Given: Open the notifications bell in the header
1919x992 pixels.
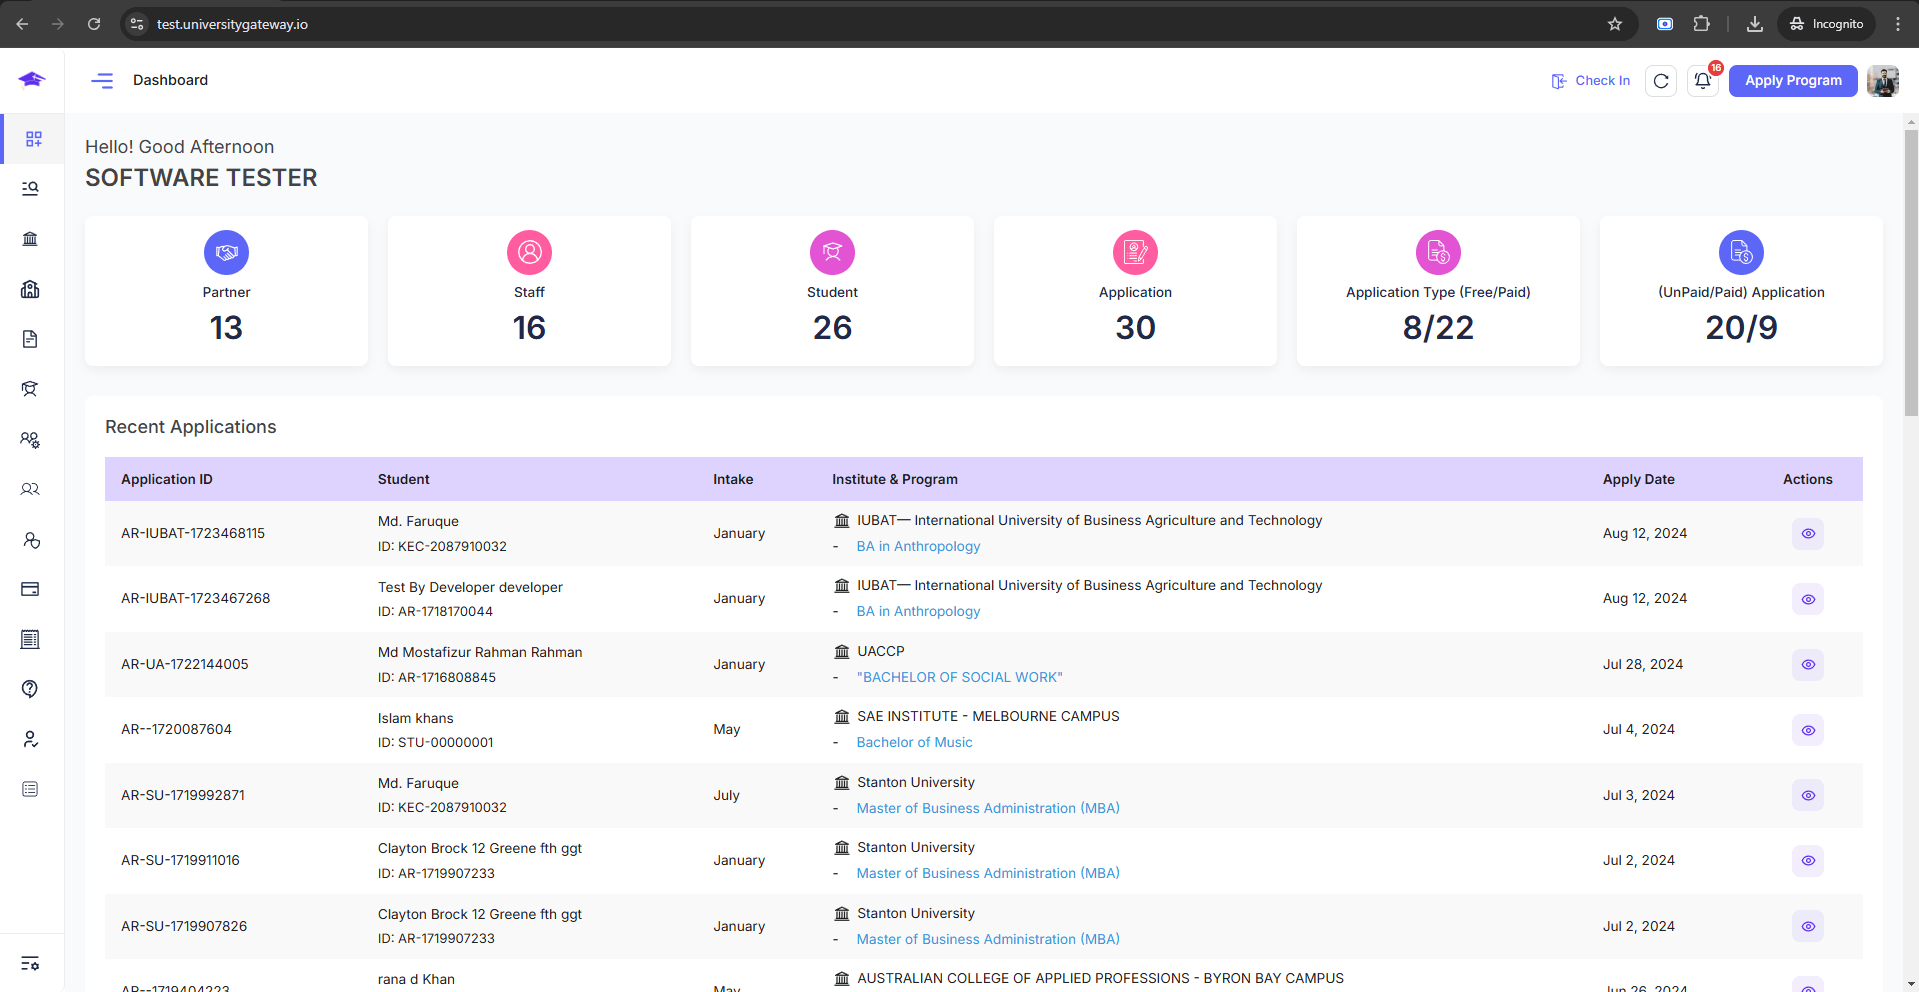Looking at the screenshot, I should (x=1702, y=81).
